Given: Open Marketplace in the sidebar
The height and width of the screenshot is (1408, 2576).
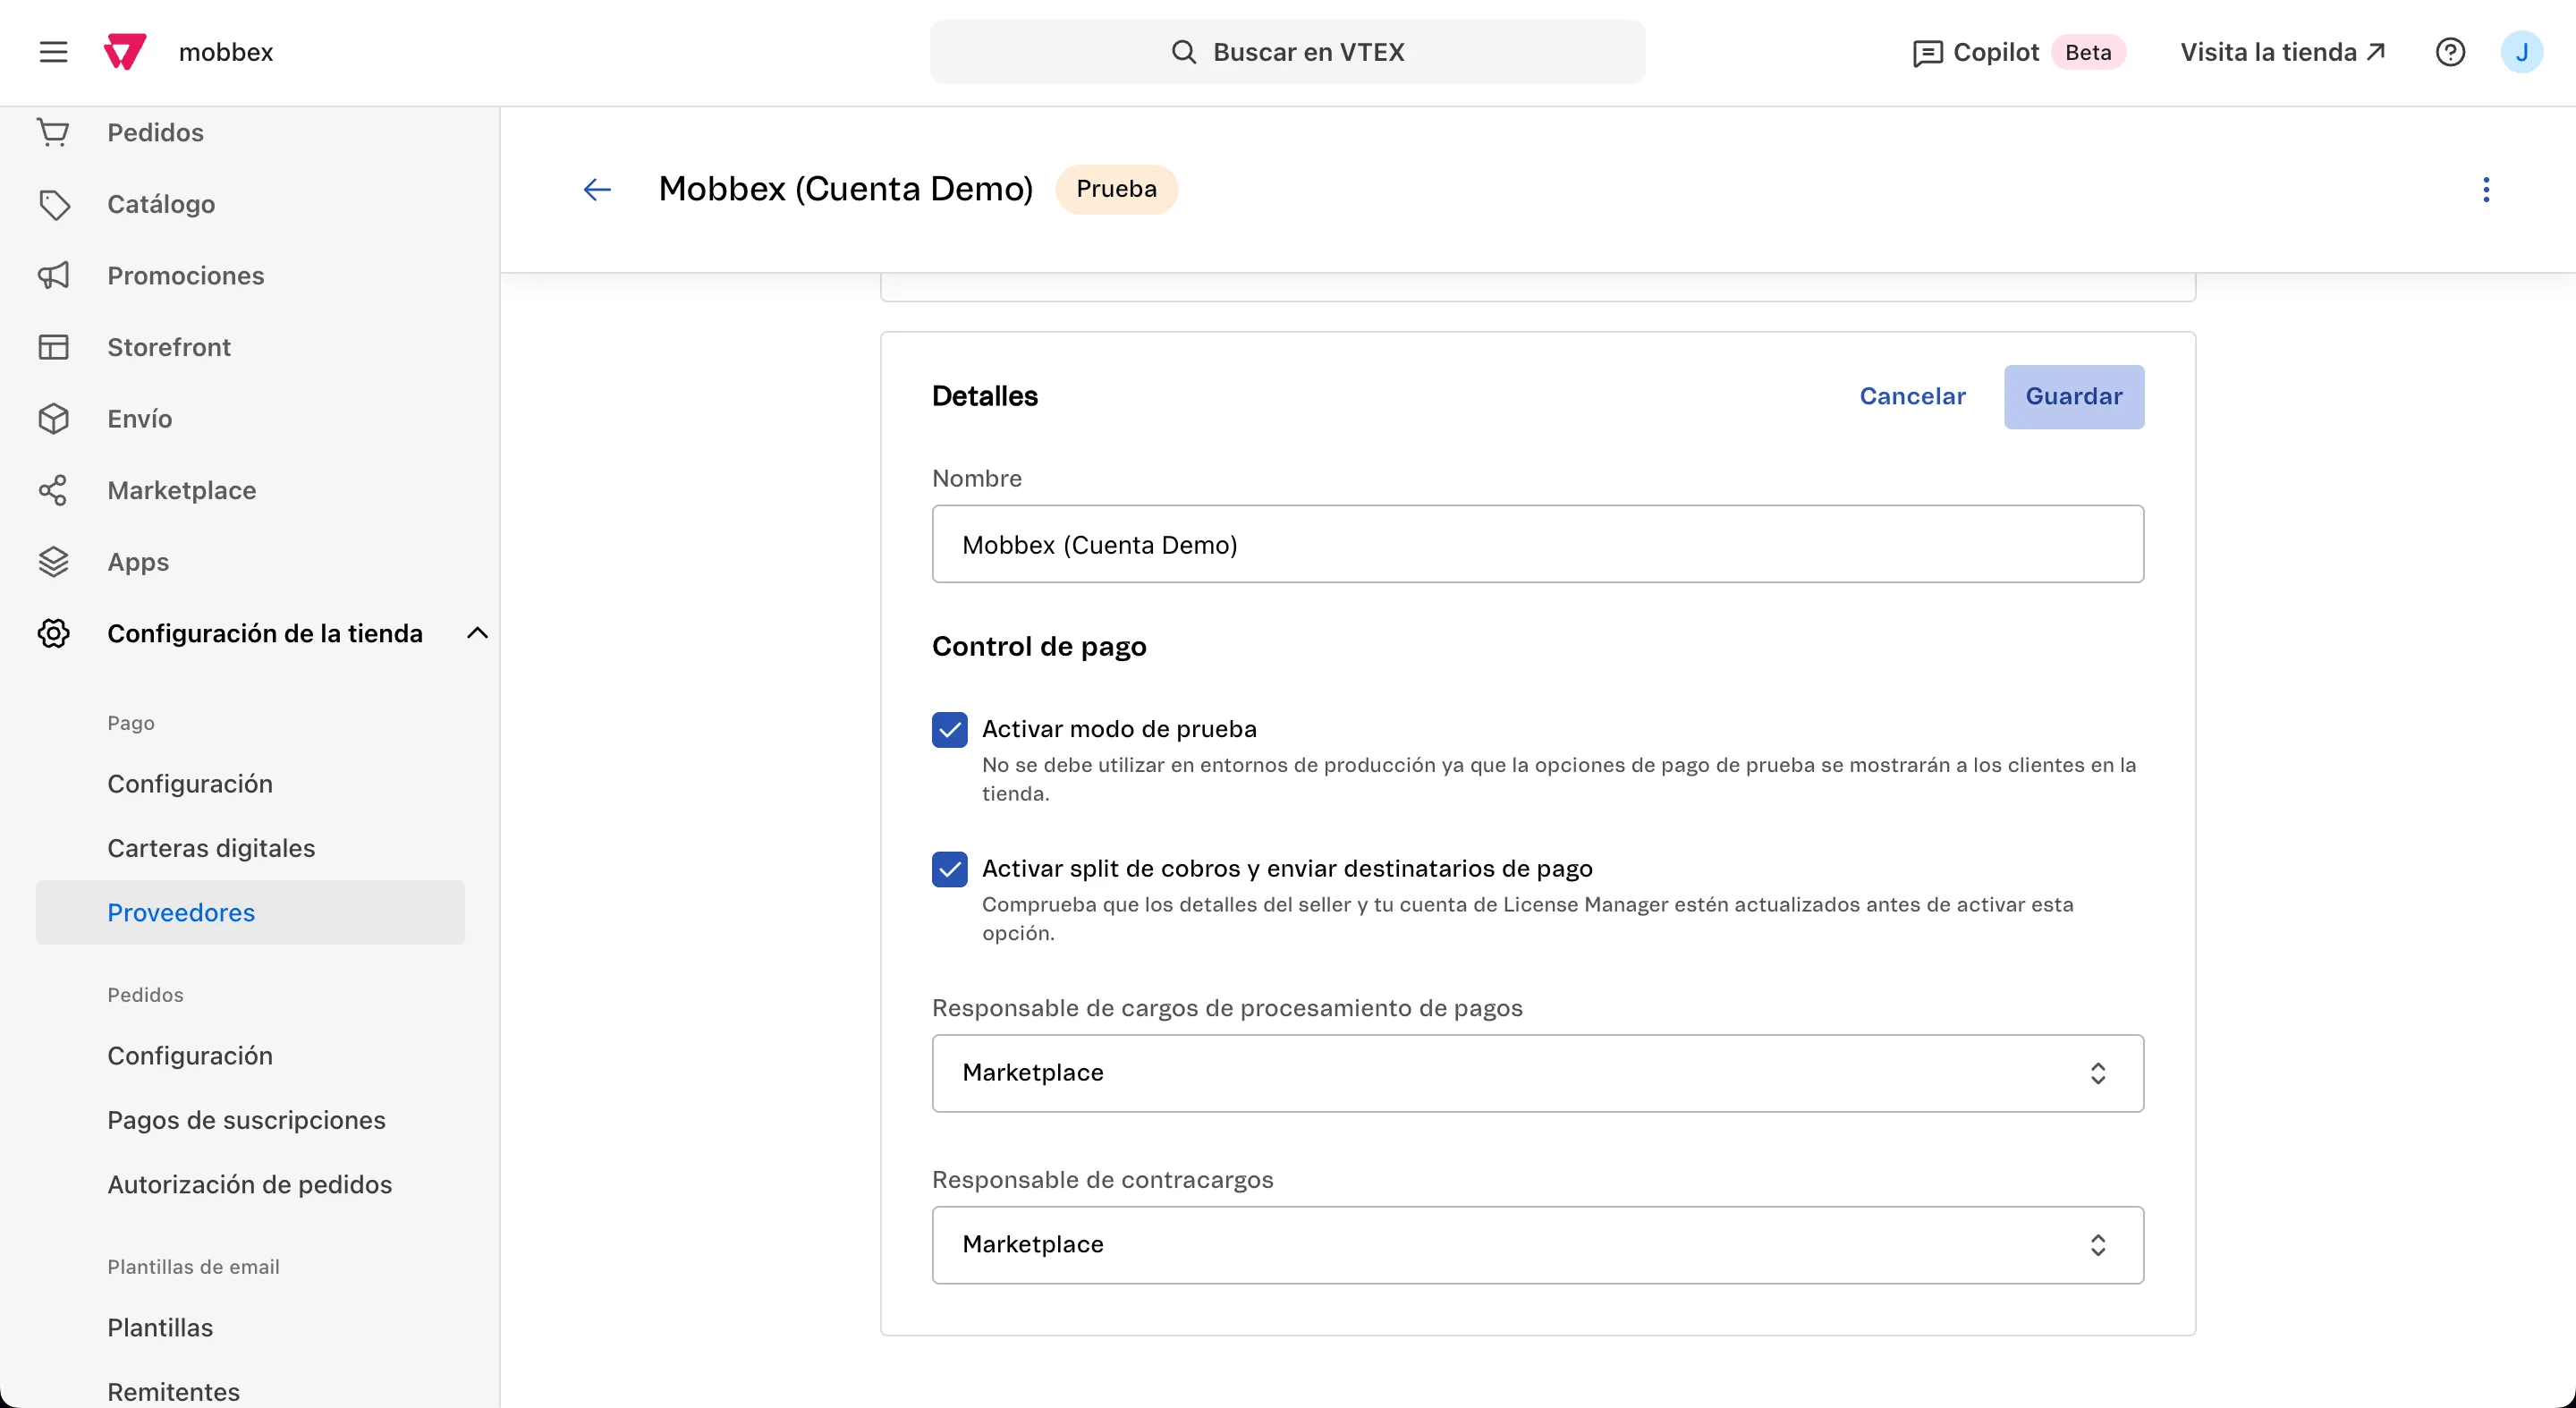Looking at the screenshot, I should tap(182, 490).
